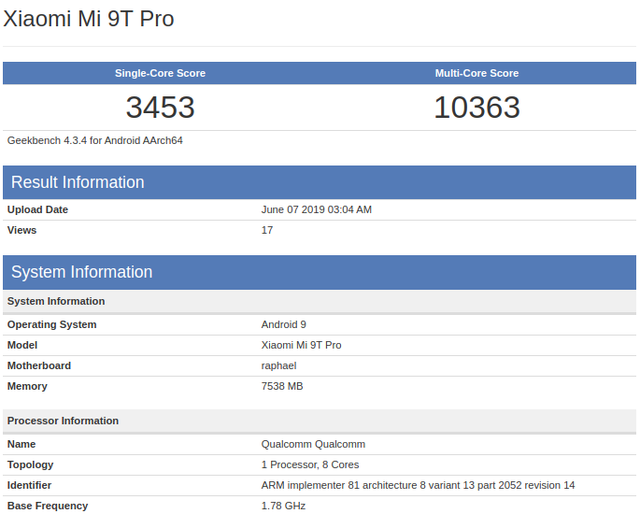
Task: Click the Xiaomi Mi 9T Pro page title
Action: click(x=88, y=19)
